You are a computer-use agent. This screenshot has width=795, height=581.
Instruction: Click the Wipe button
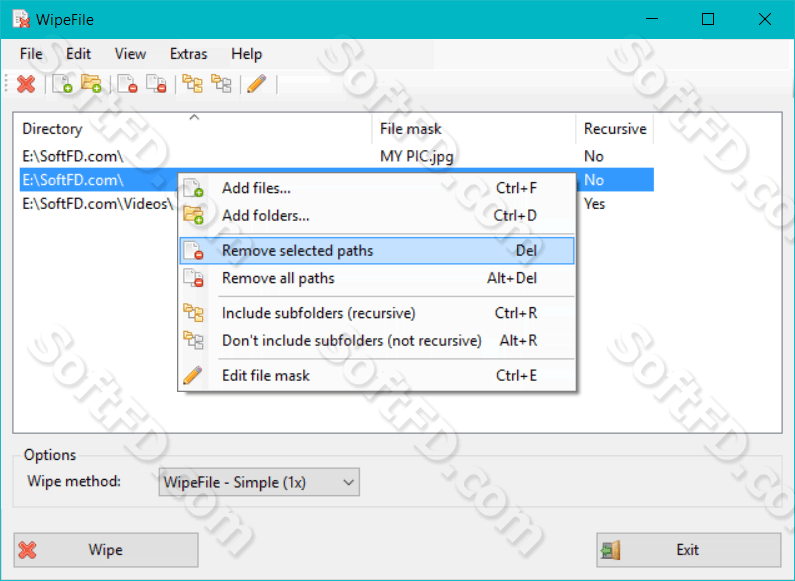coord(106,550)
